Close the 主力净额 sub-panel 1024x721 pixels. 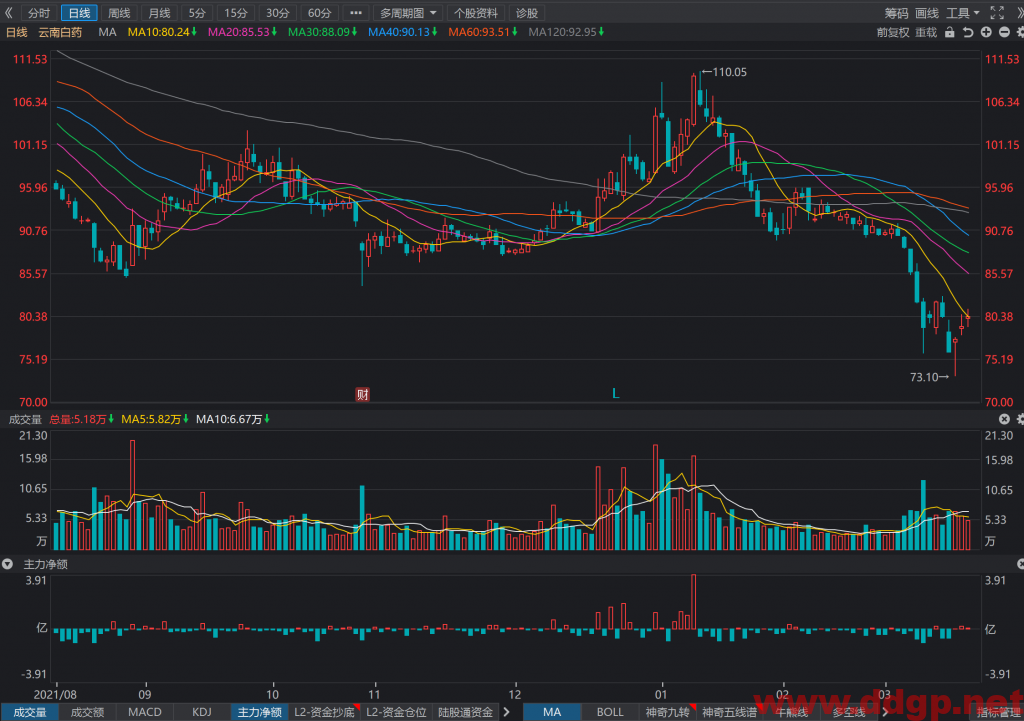pyautogui.click(x=1020, y=564)
